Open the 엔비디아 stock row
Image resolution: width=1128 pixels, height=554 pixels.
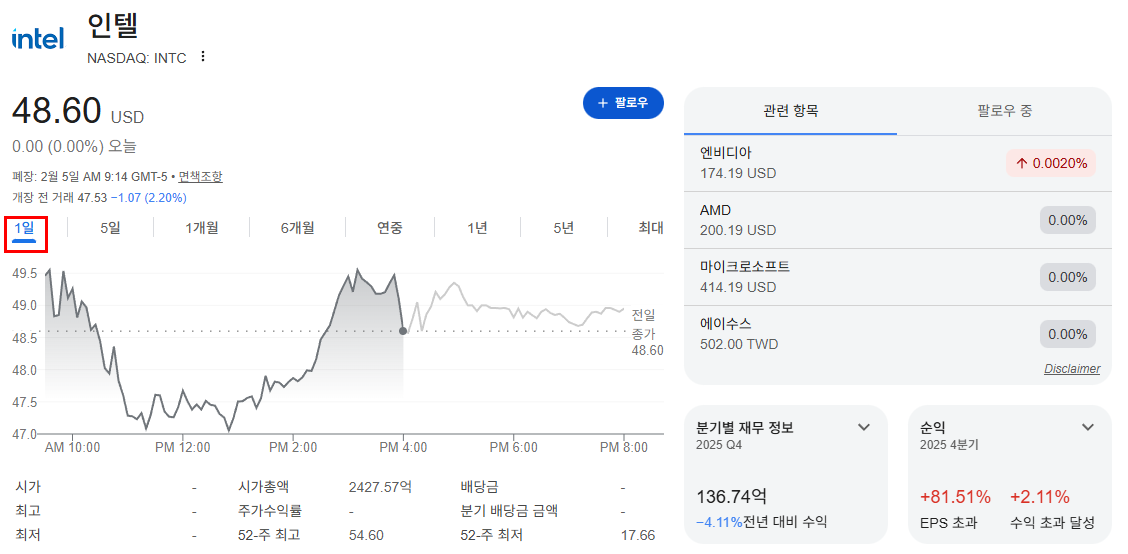(x=898, y=163)
